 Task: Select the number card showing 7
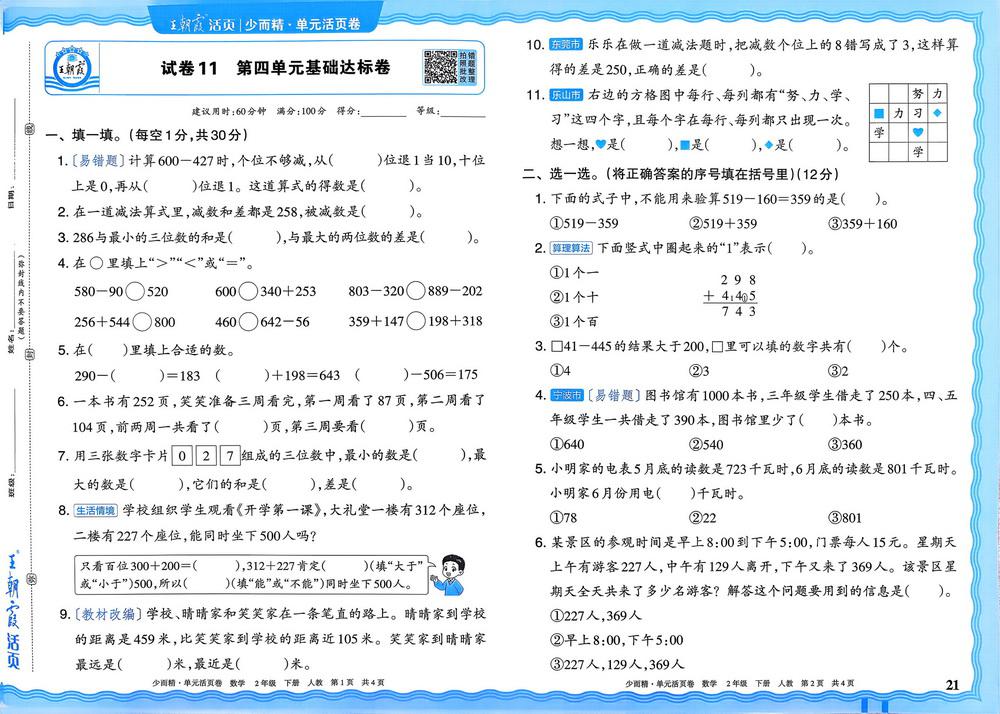(x=229, y=456)
